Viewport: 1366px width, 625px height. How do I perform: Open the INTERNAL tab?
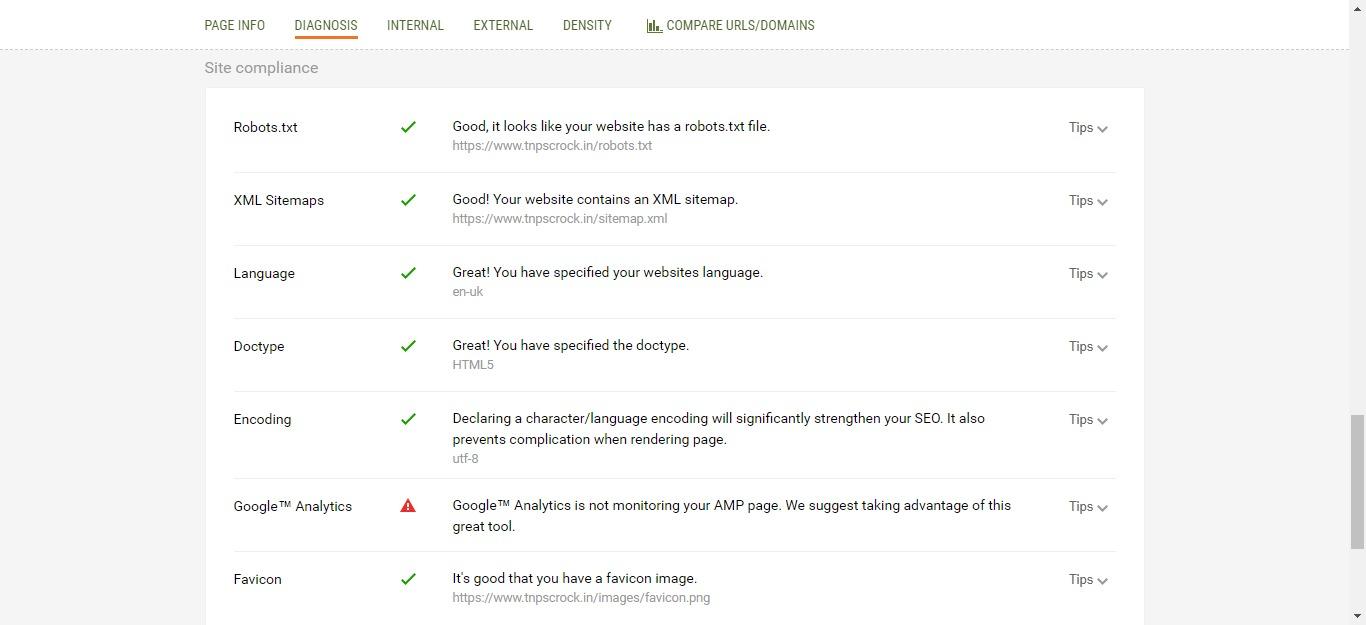[415, 25]
